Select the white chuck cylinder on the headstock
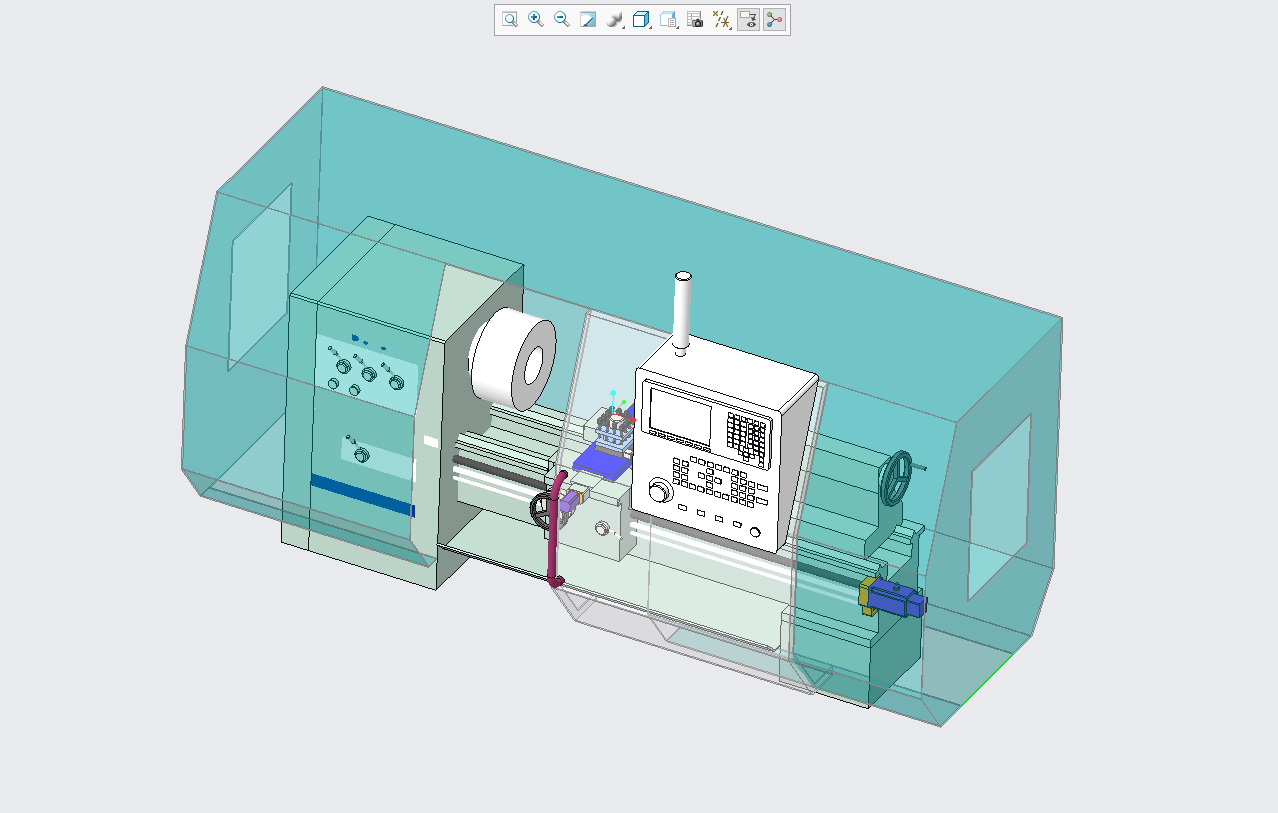This screenshot has height=813, width=1278. coord(512,359)
